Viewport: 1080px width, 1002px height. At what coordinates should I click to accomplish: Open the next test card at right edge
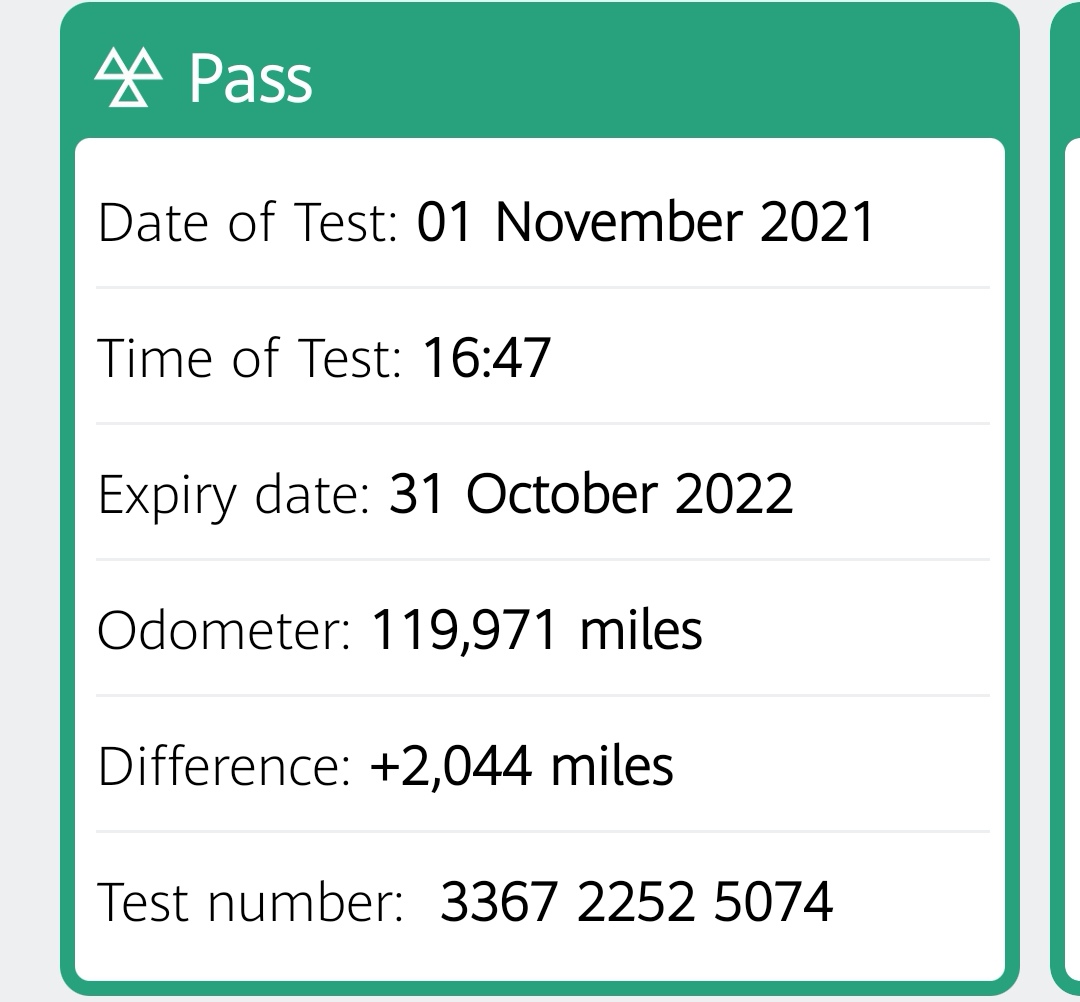1066,500
